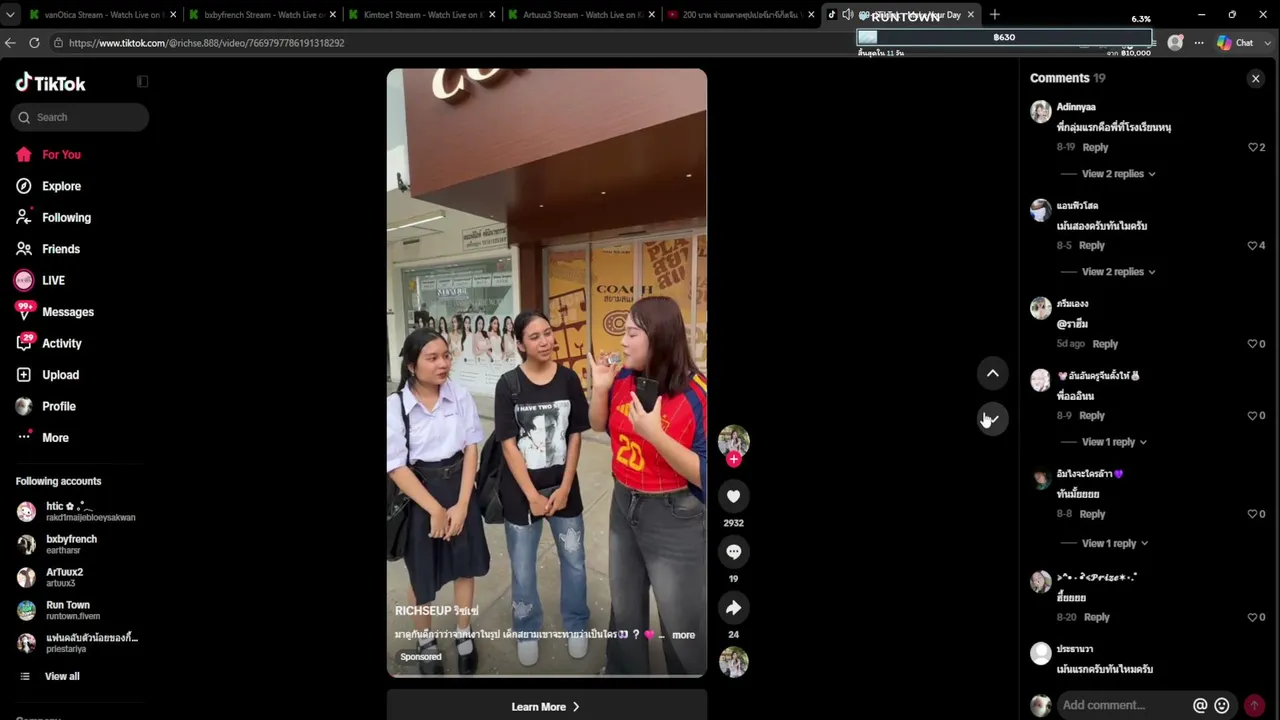Go back in the browser
1280x720 pixels.
pos(10,43)
